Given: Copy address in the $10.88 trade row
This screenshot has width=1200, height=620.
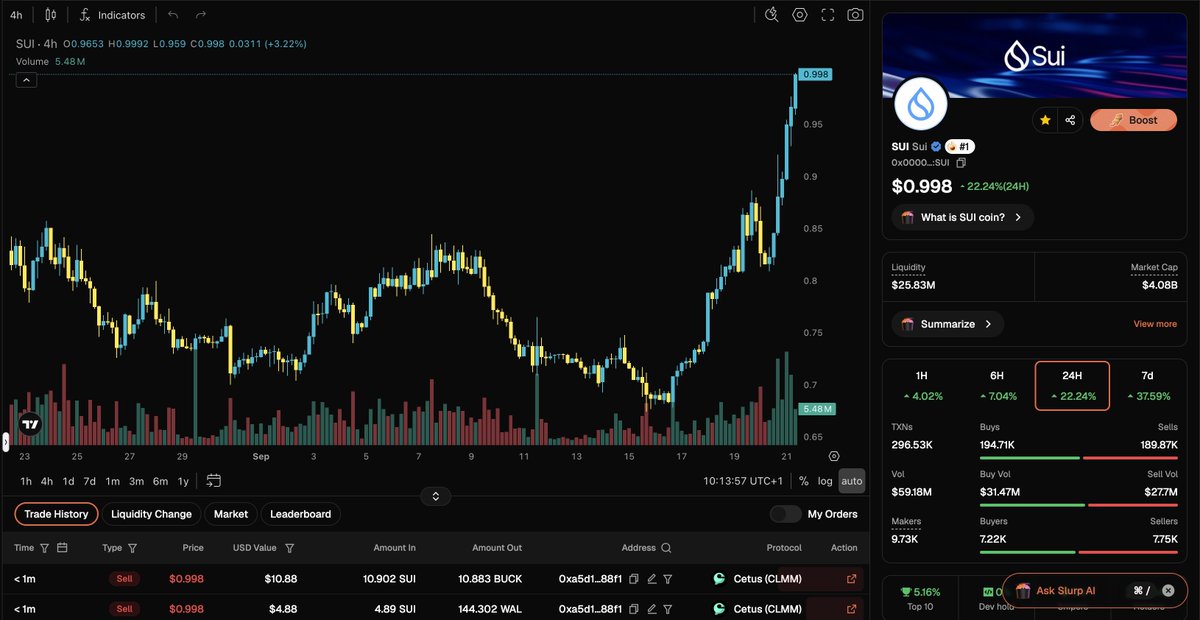Looking at the screenshot, I should [634, 579].
